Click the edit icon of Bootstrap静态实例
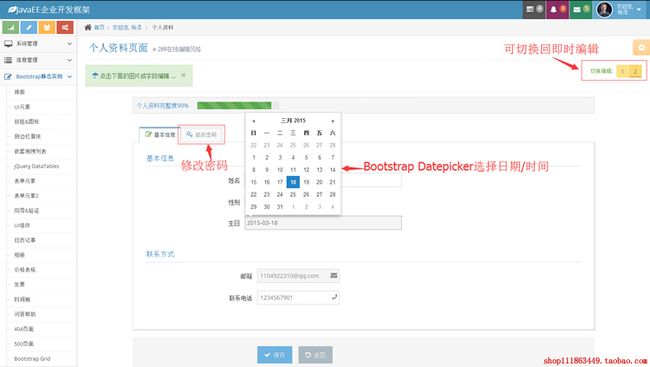Viewport: 650px width, 367px height. pos(8,77)
